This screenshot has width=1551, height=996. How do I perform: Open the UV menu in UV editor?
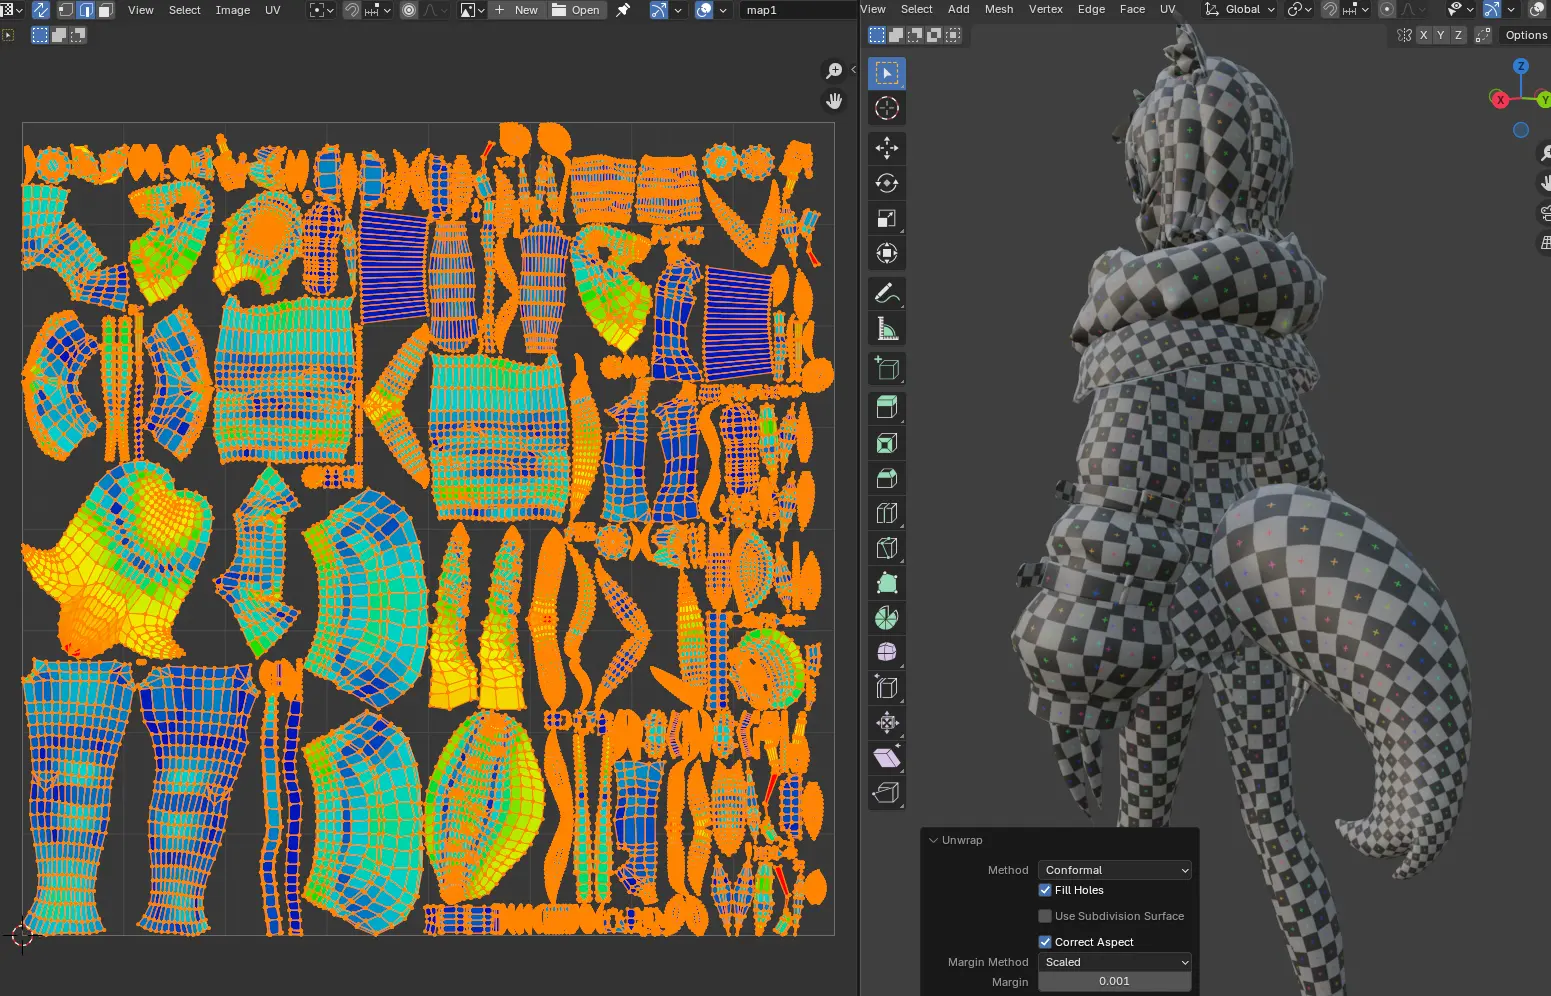coord(272,10)
